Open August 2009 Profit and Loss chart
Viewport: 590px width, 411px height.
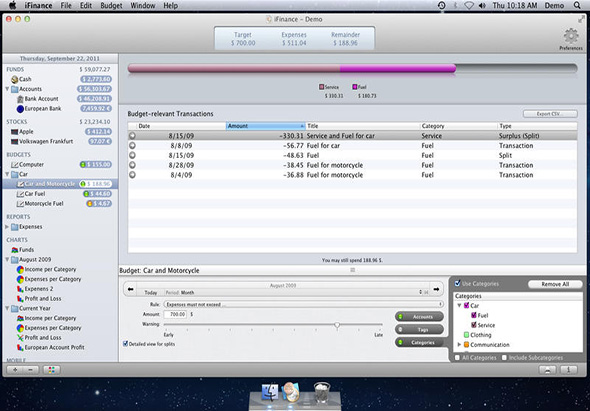(x=20, y=299)
